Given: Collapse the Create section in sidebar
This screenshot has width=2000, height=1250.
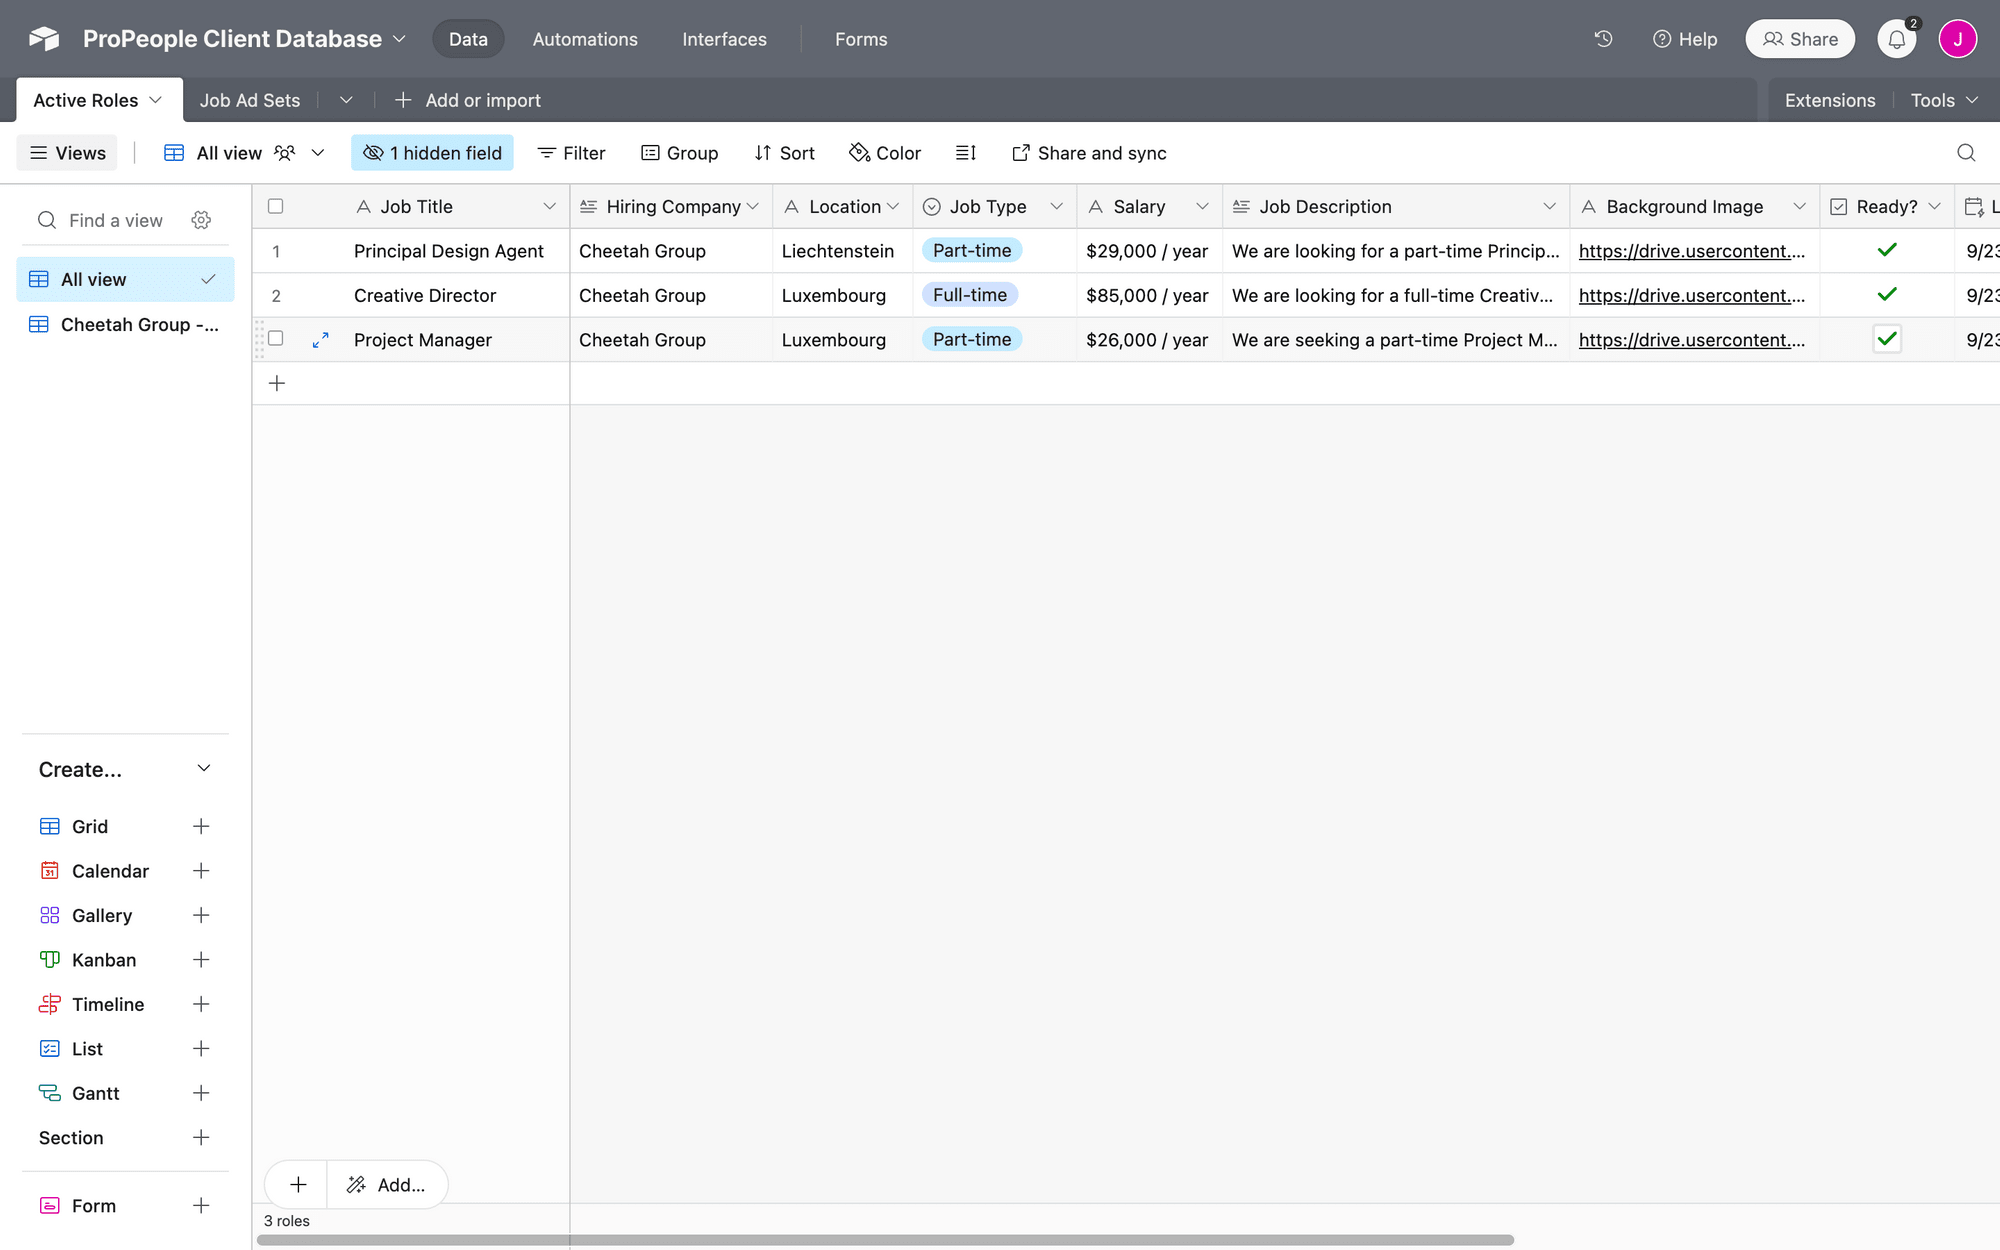Looking at the screenshot, I should 204,768.
